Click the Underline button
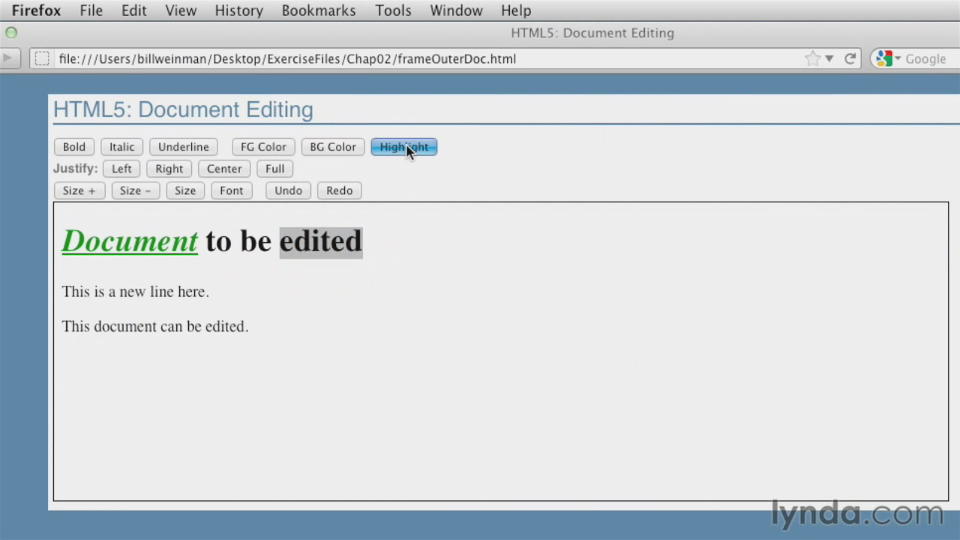 coord(184,147)
